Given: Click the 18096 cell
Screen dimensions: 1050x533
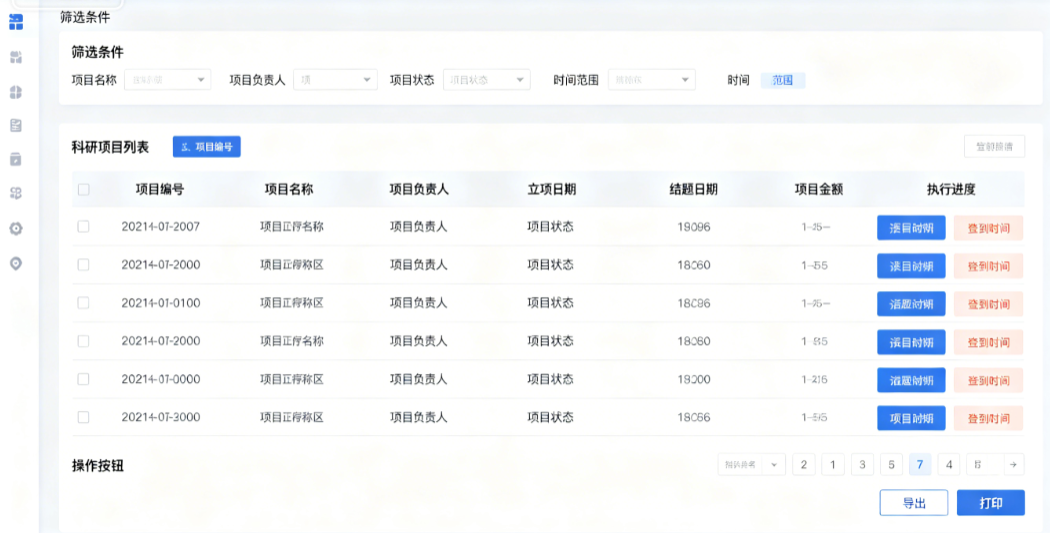Looking at the screenshot, I should 694,303.
